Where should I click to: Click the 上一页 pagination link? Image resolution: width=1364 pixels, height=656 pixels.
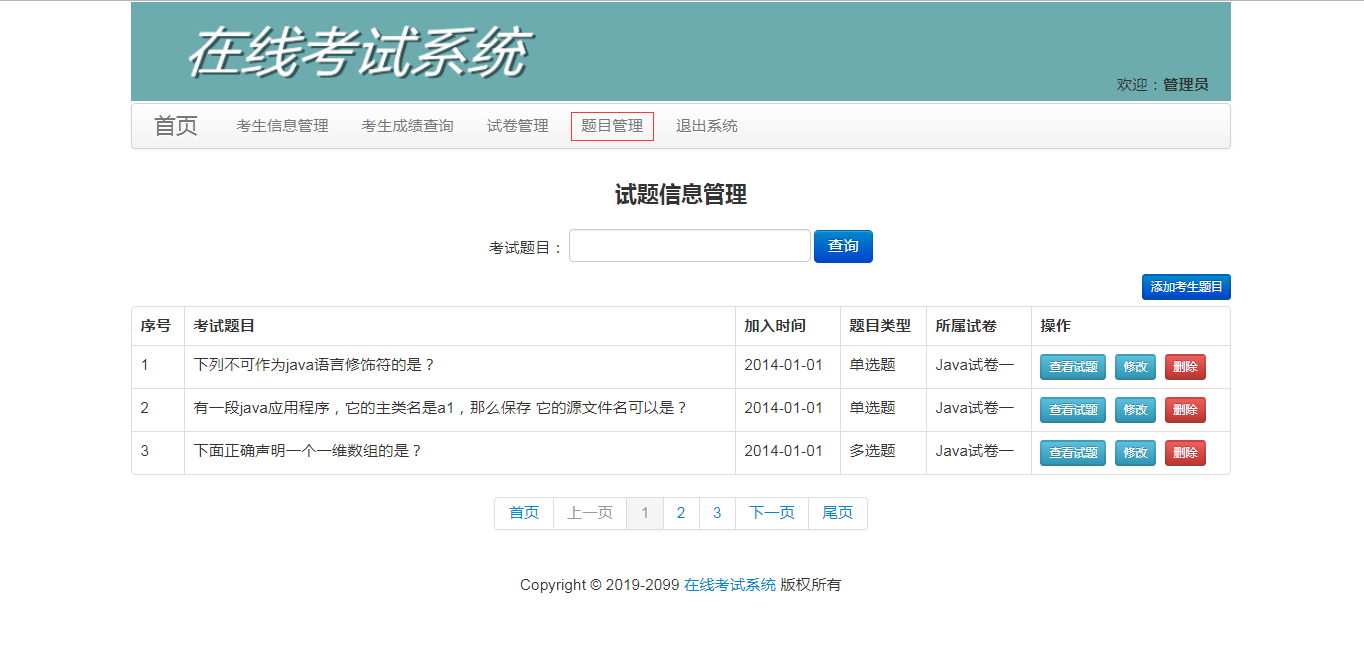point(590,513)
